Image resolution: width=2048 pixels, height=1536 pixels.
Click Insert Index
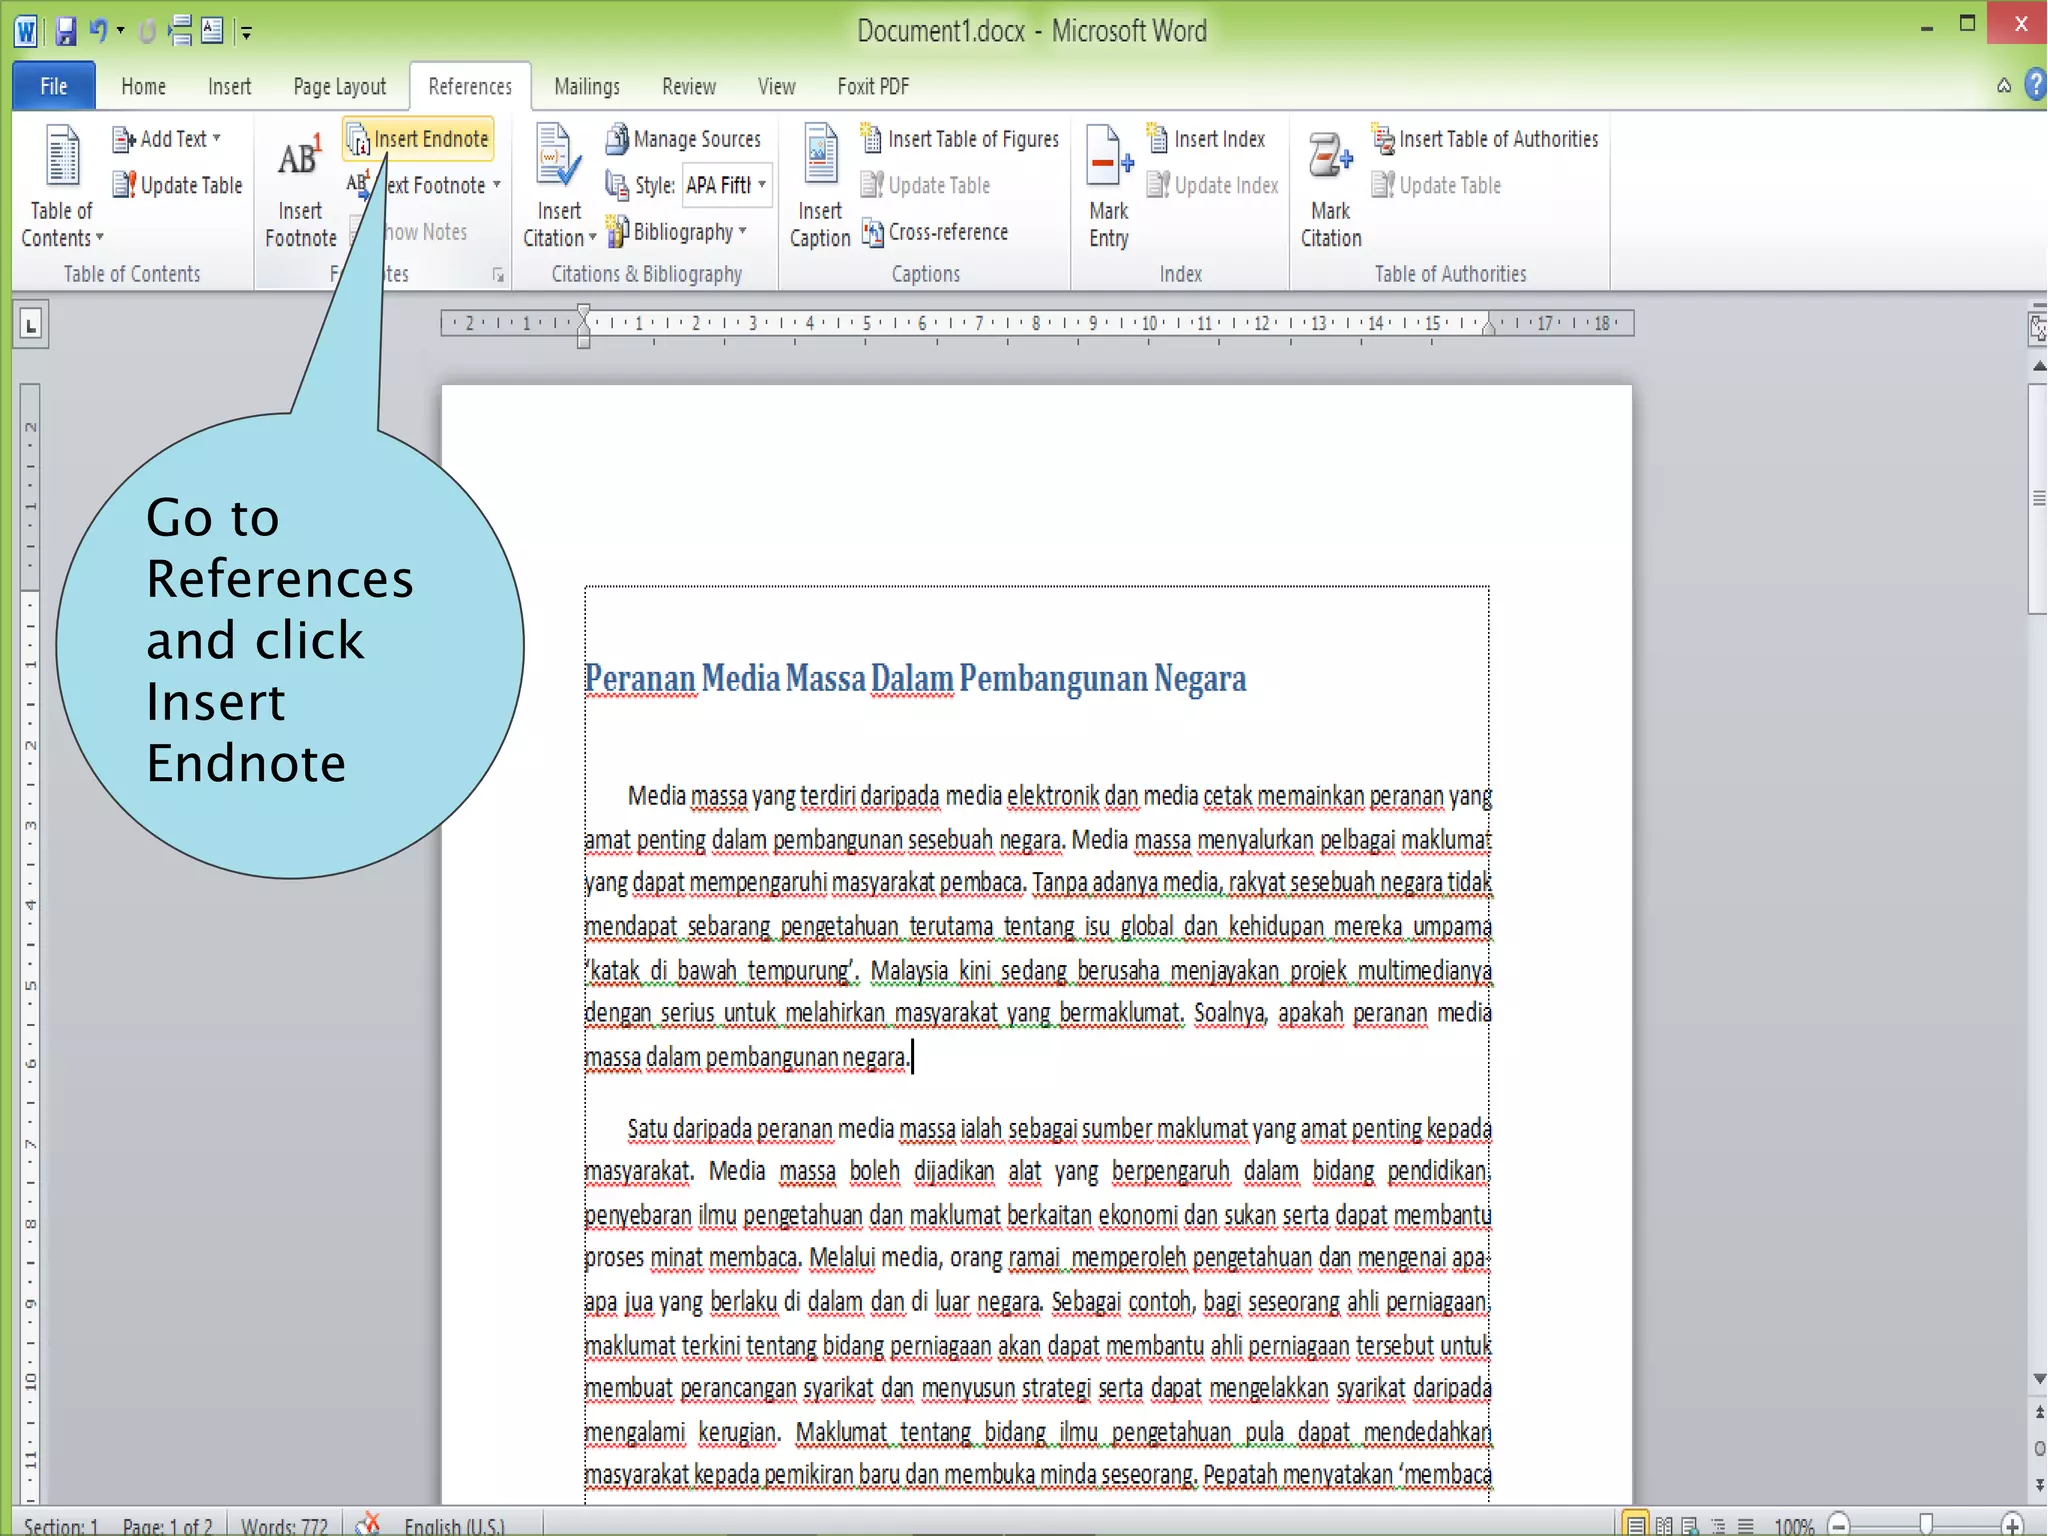(1206, 139)
